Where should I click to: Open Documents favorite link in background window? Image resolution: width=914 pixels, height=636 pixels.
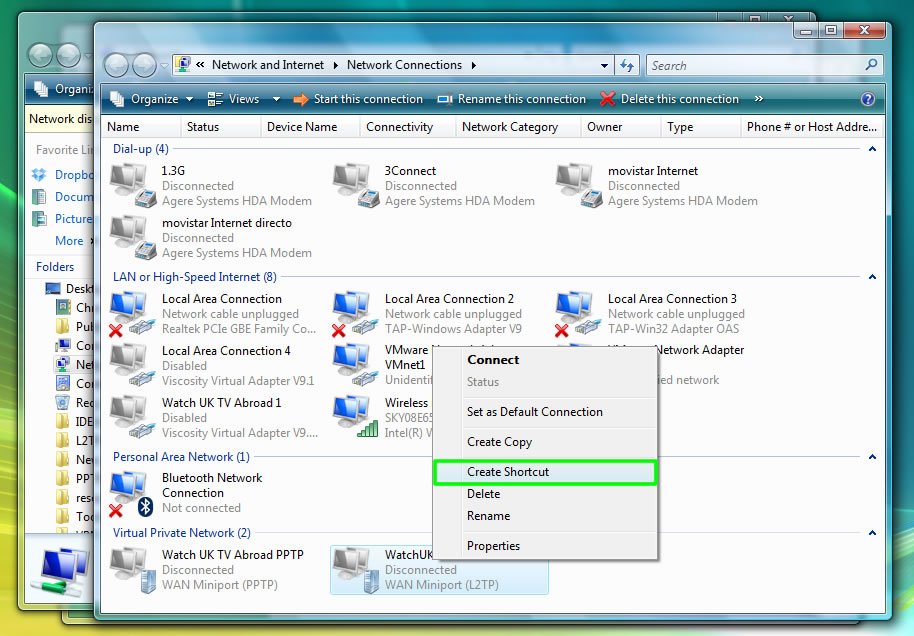[x=63, y=197]
